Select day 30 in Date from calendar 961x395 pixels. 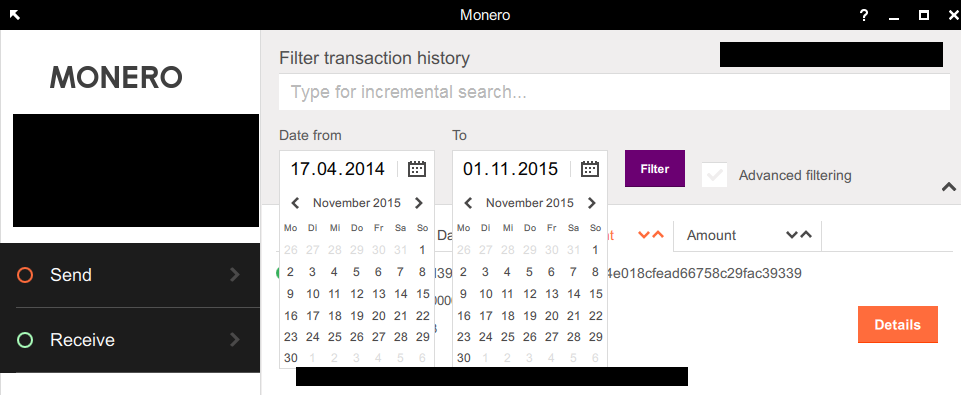291,358
